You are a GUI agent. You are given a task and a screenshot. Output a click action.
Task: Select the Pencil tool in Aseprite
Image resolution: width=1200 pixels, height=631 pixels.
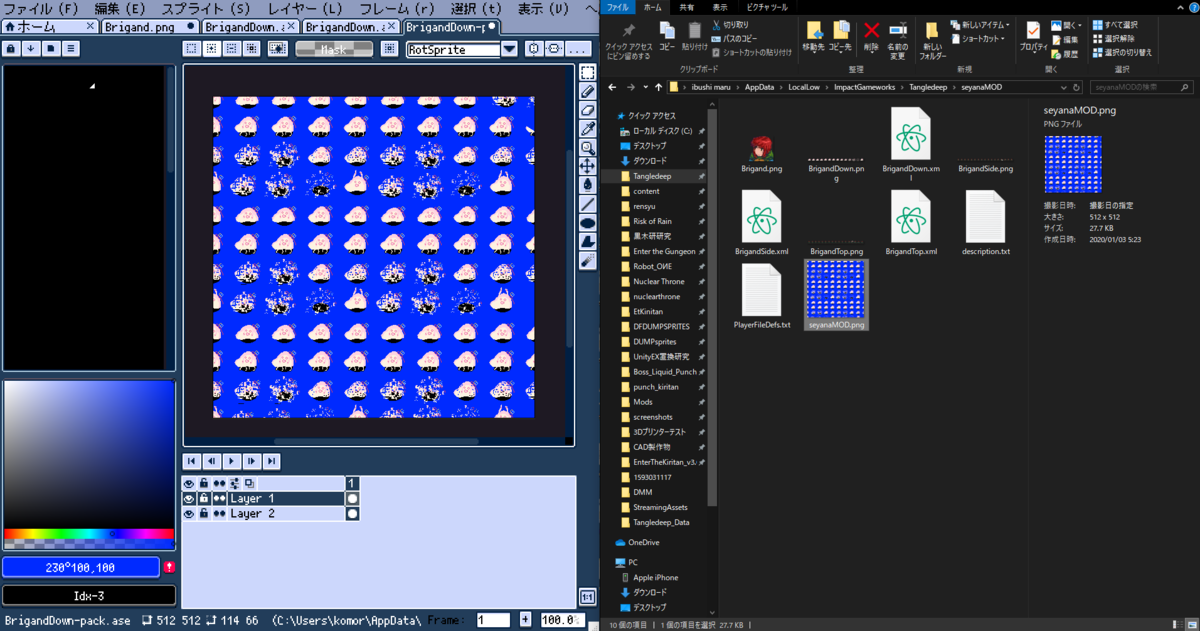click(588, 91)
